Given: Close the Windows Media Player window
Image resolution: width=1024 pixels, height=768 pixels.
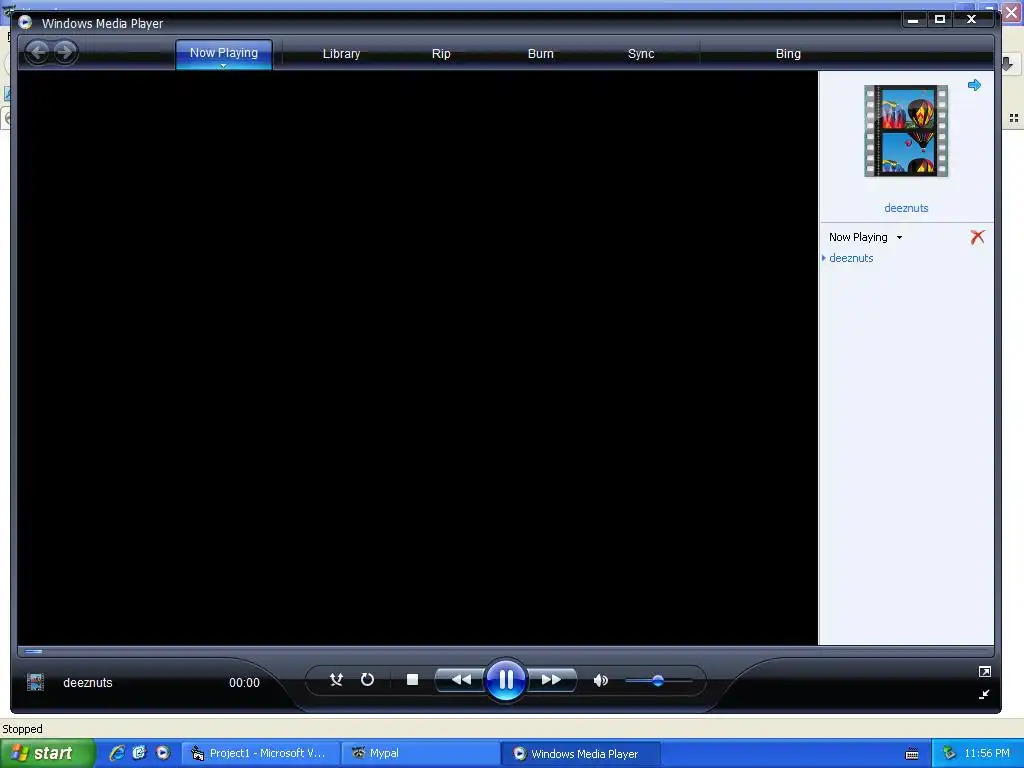Looking at the screenshot, I should pos(971,20).
